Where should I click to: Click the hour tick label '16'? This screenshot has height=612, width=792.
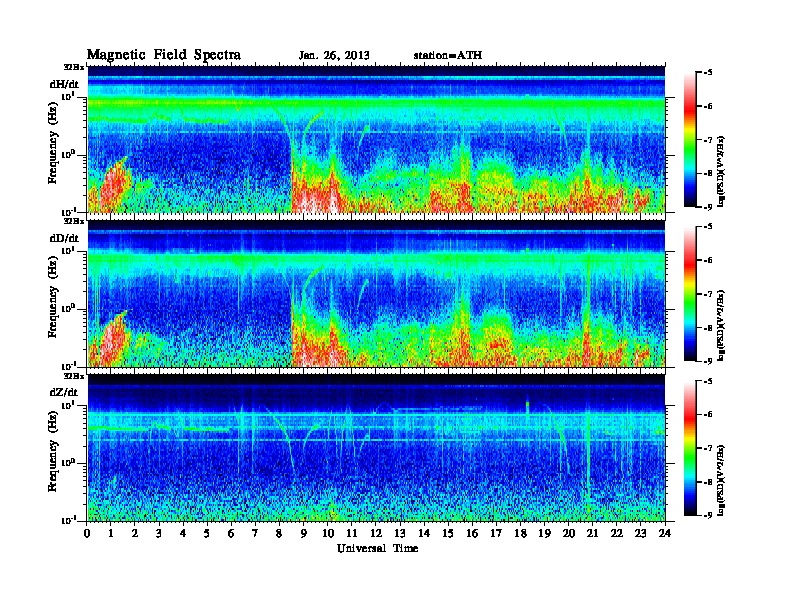tap(472, 533)
